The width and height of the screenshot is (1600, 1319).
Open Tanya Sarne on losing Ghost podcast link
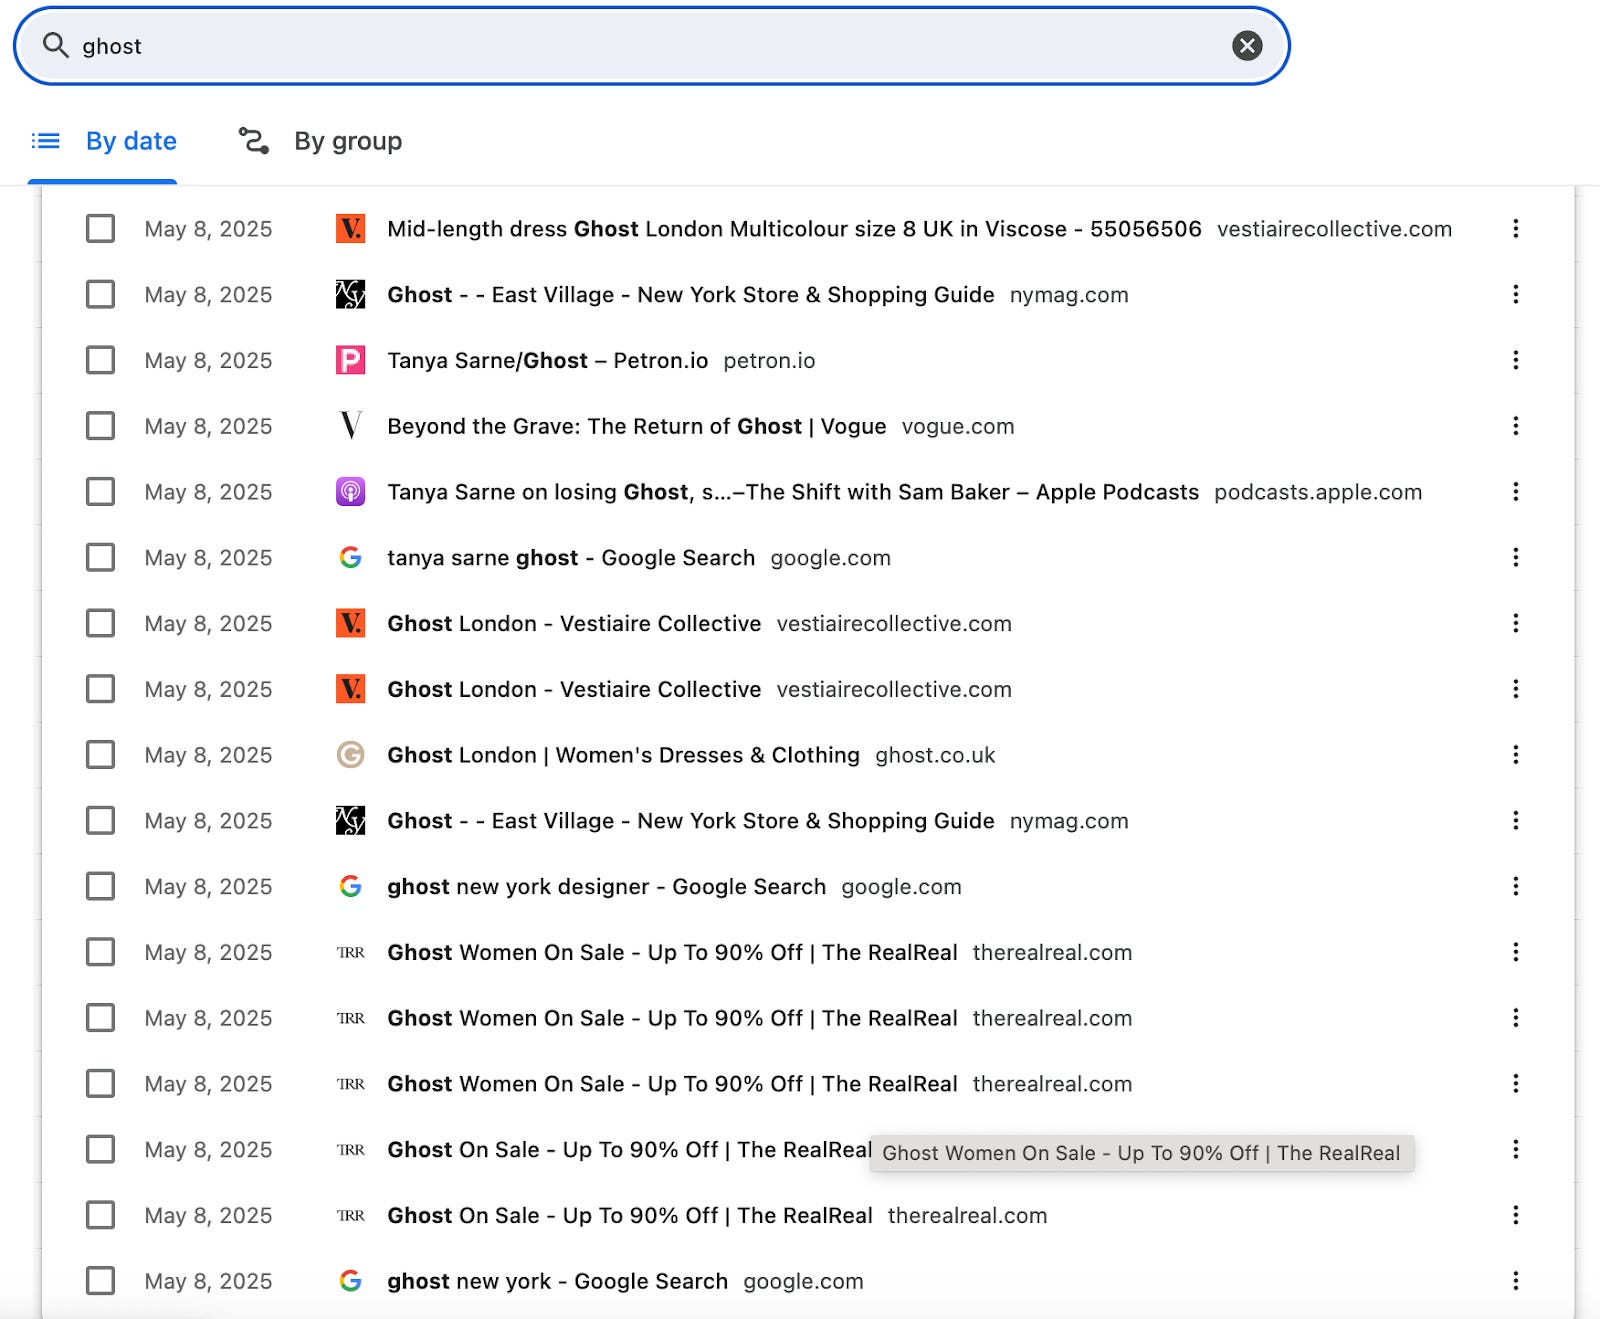pos(792,492)
